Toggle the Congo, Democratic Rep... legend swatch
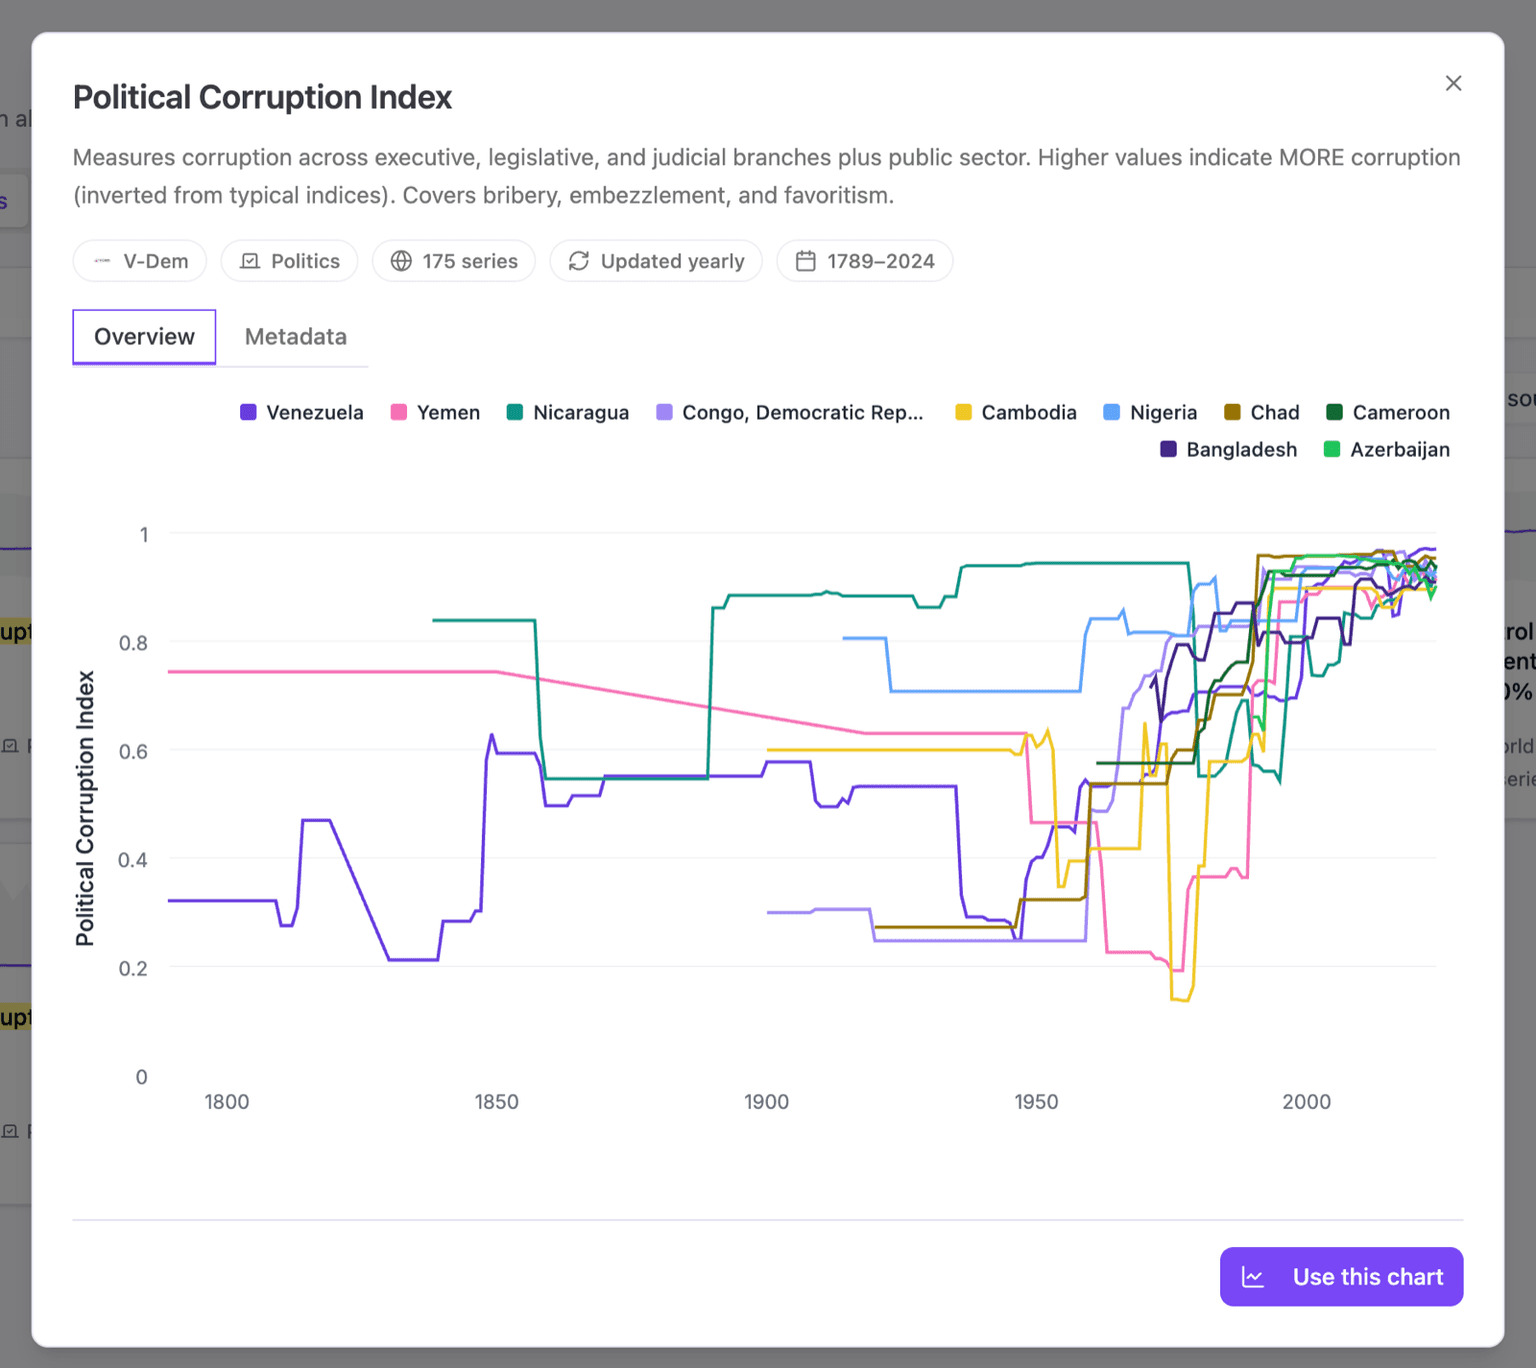The width and height of the screenshot is (1536, 1368). coord(664,412)
